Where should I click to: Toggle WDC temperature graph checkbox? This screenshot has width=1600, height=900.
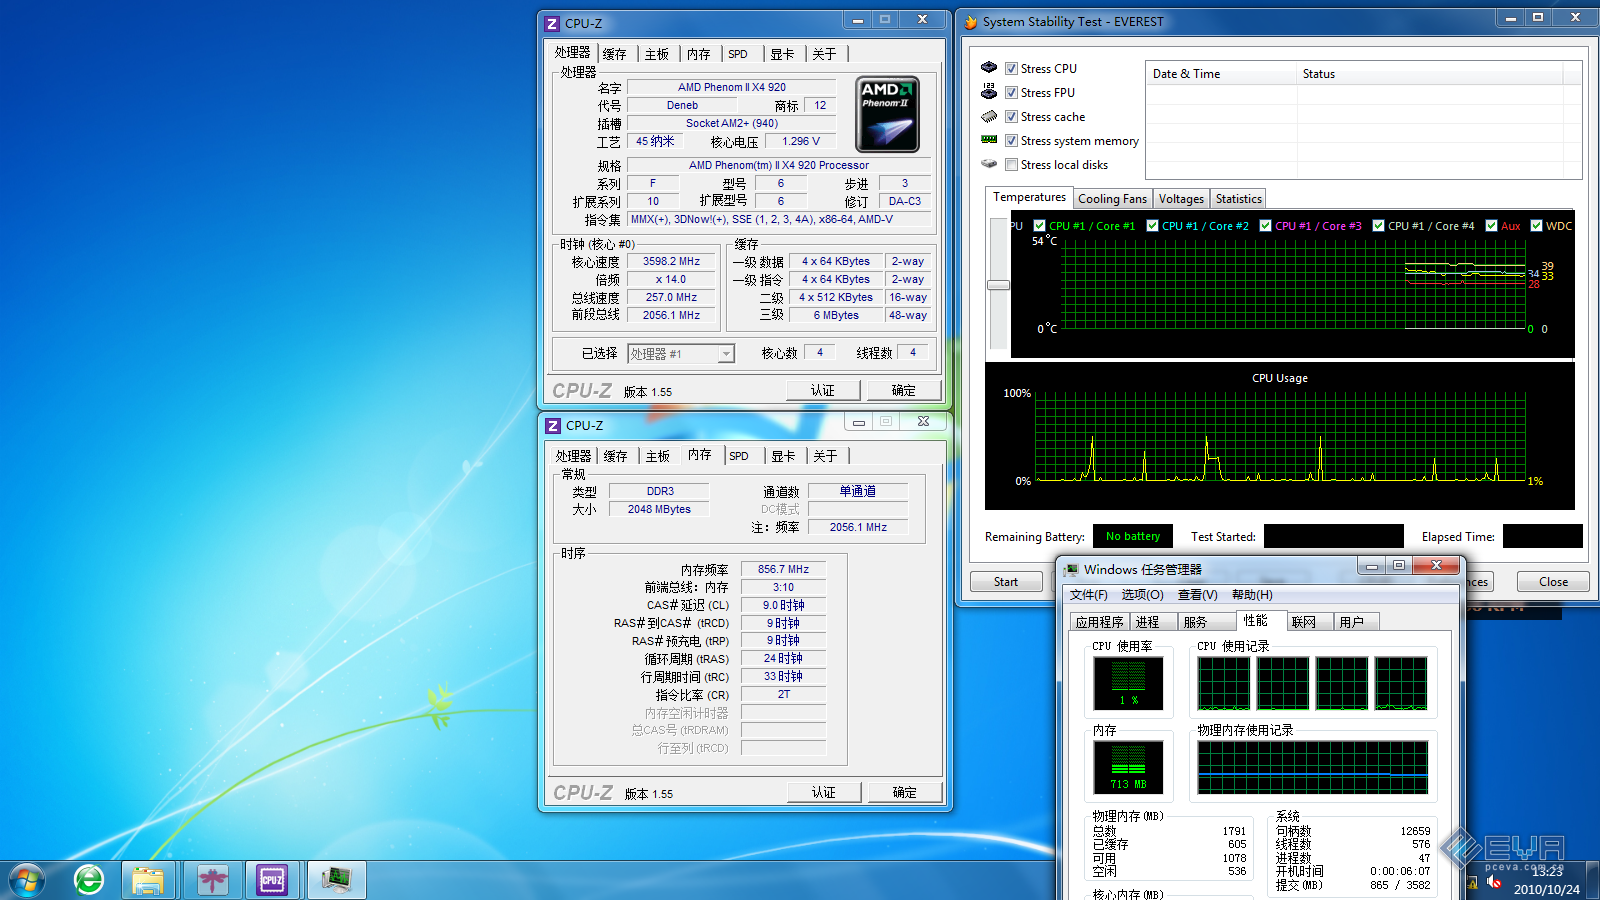(1537, 225)
